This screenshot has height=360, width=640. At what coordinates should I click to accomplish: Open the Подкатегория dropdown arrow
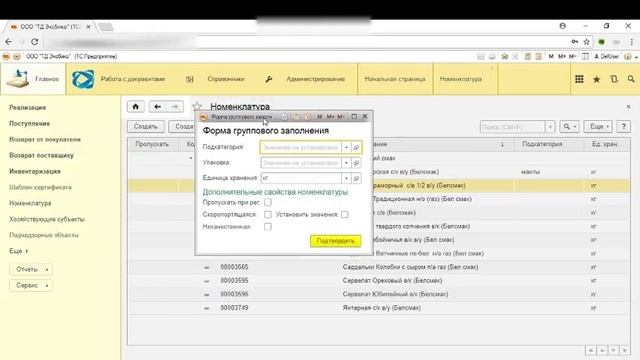click(x=346, y=147)
